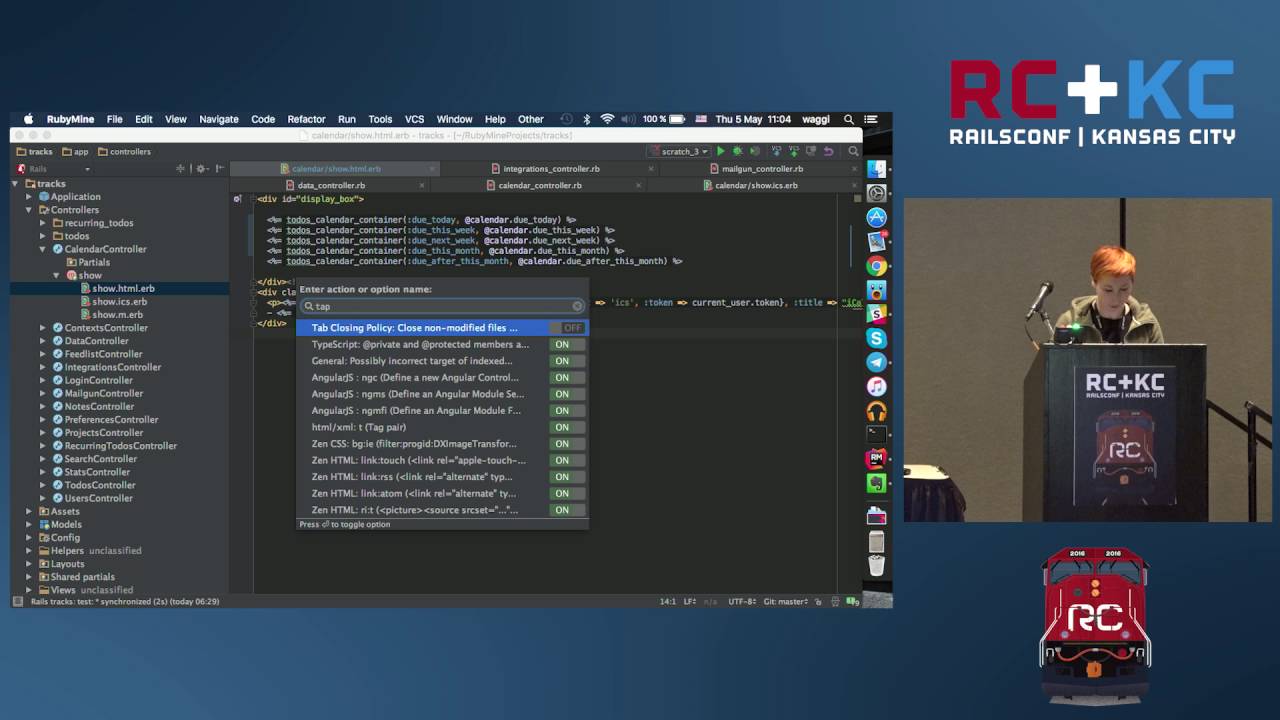Click the controllers breadcrumb
The width and height of the screenshot is (1280, 720).
[125, 152]
